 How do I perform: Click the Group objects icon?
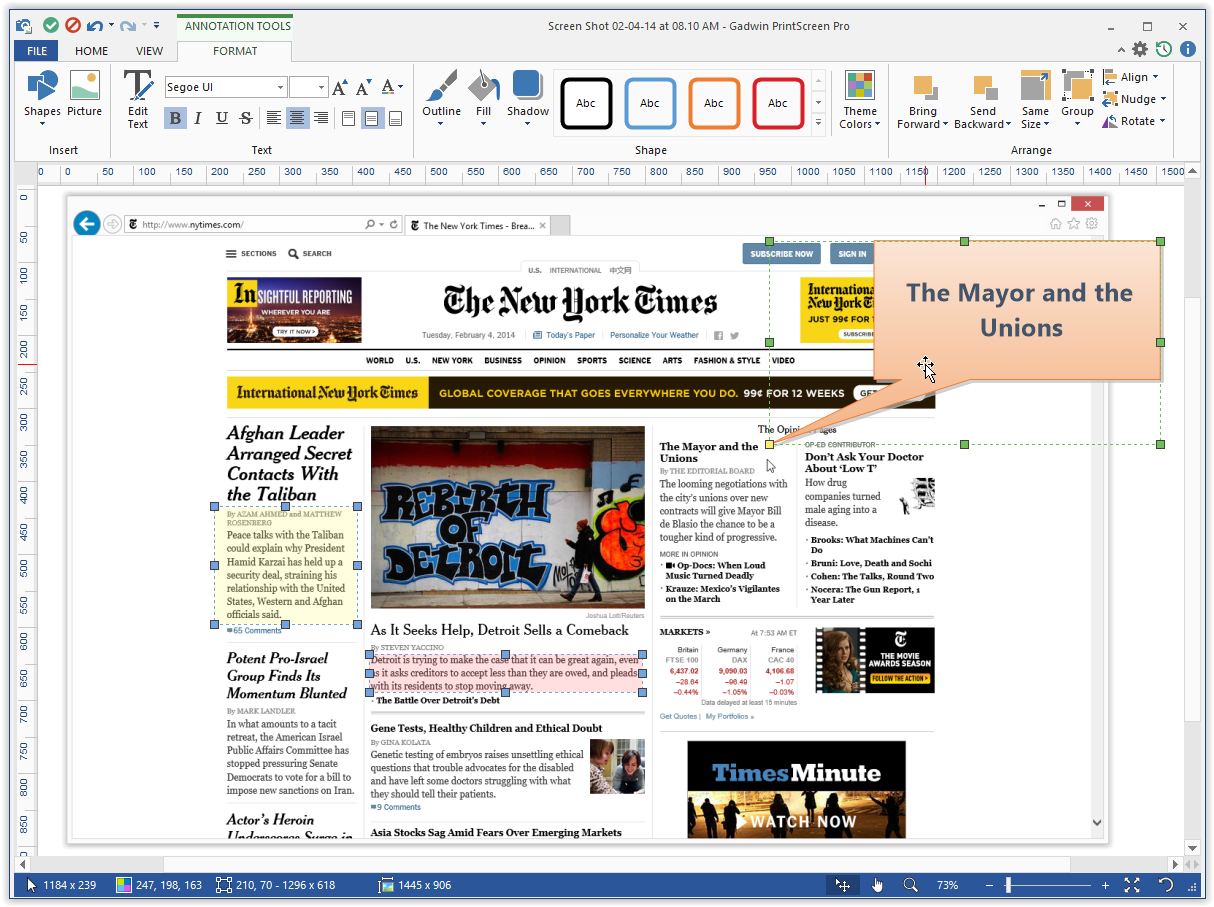[1077, 97]
